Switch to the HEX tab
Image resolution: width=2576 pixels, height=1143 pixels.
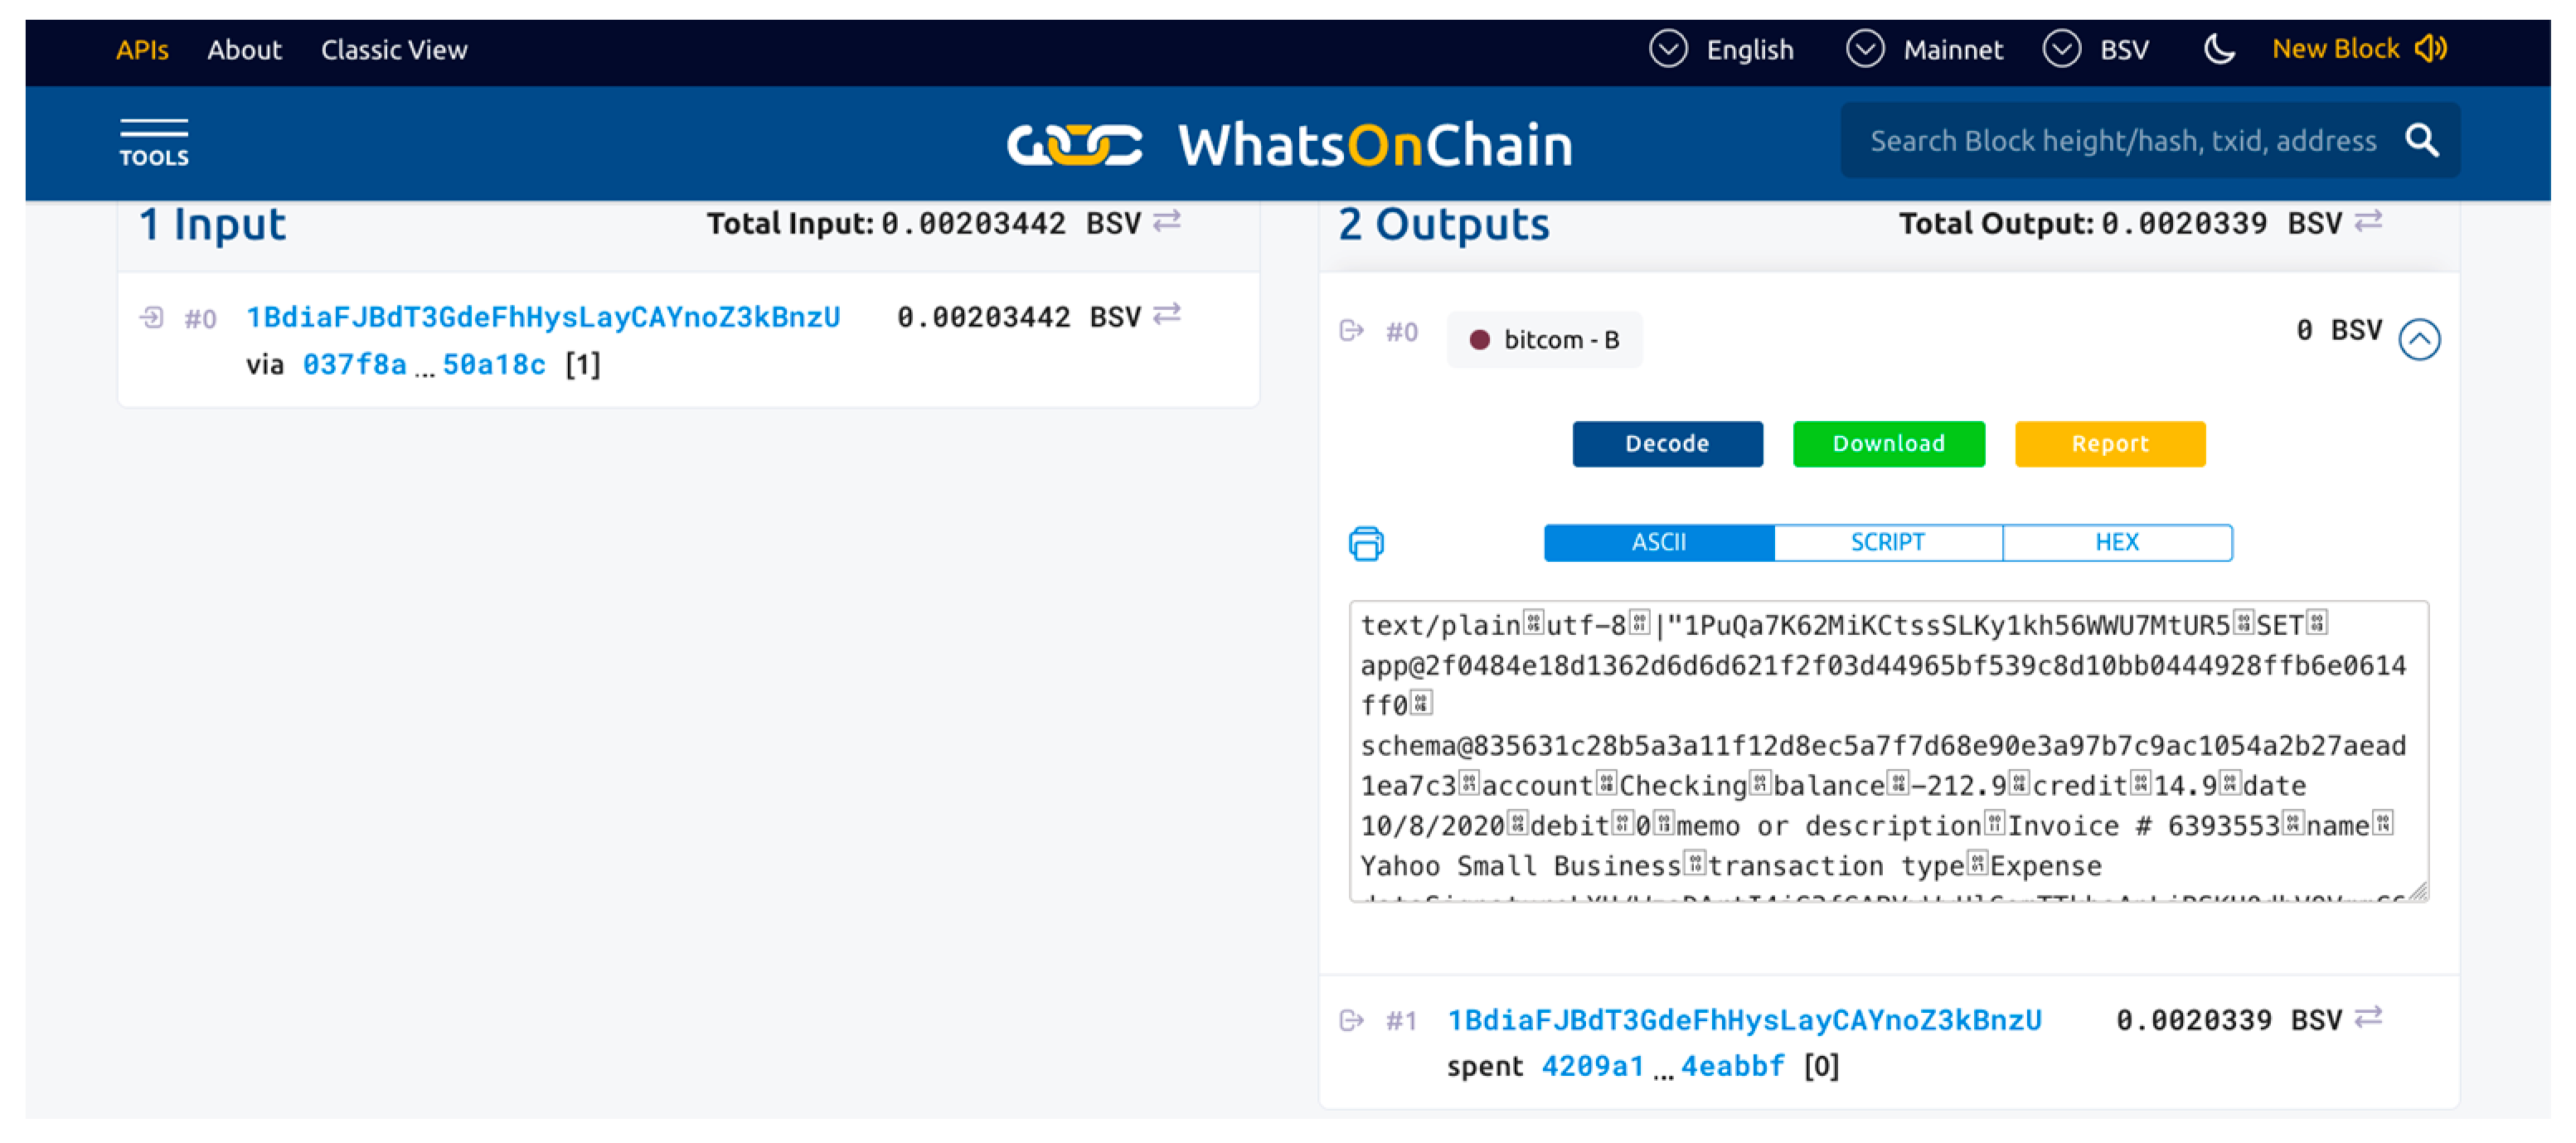tap(2116, 543)
